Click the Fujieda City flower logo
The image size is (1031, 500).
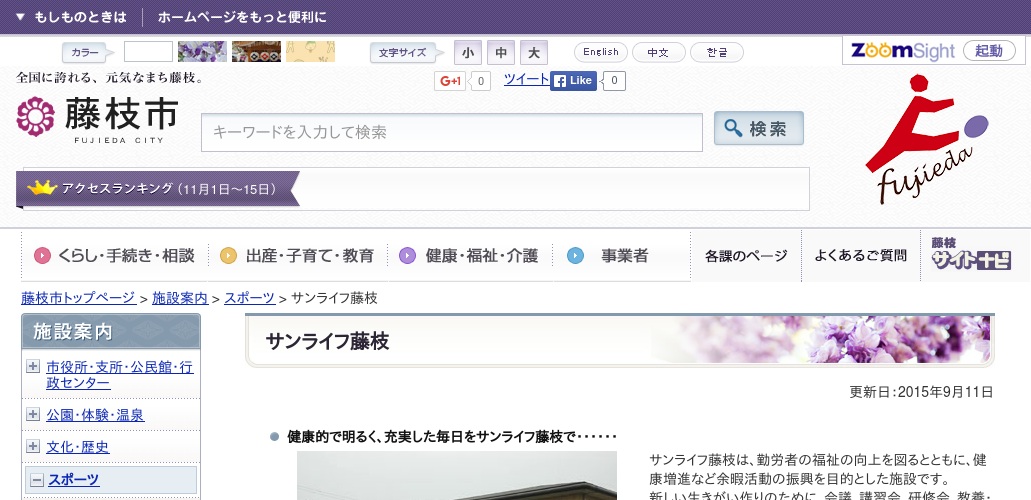[x=35, y=117]
